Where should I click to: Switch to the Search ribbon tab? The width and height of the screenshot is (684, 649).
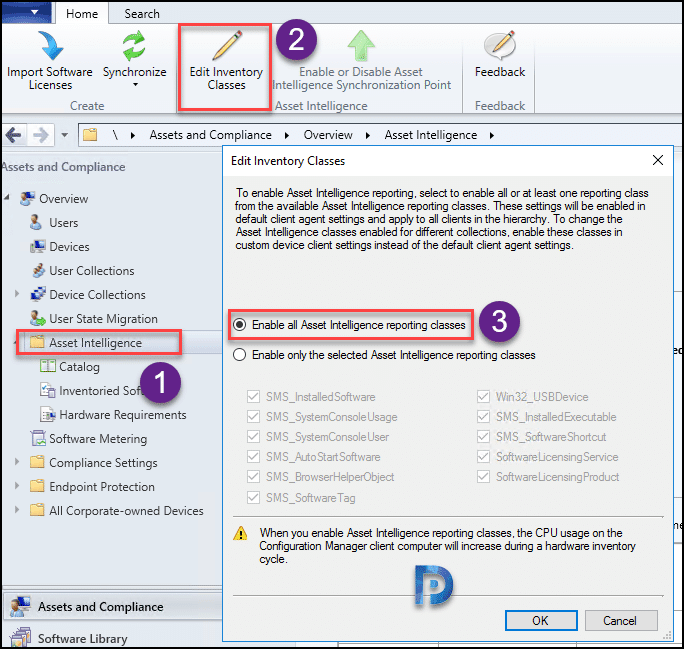pyautogui.click(x=142, y=14)
